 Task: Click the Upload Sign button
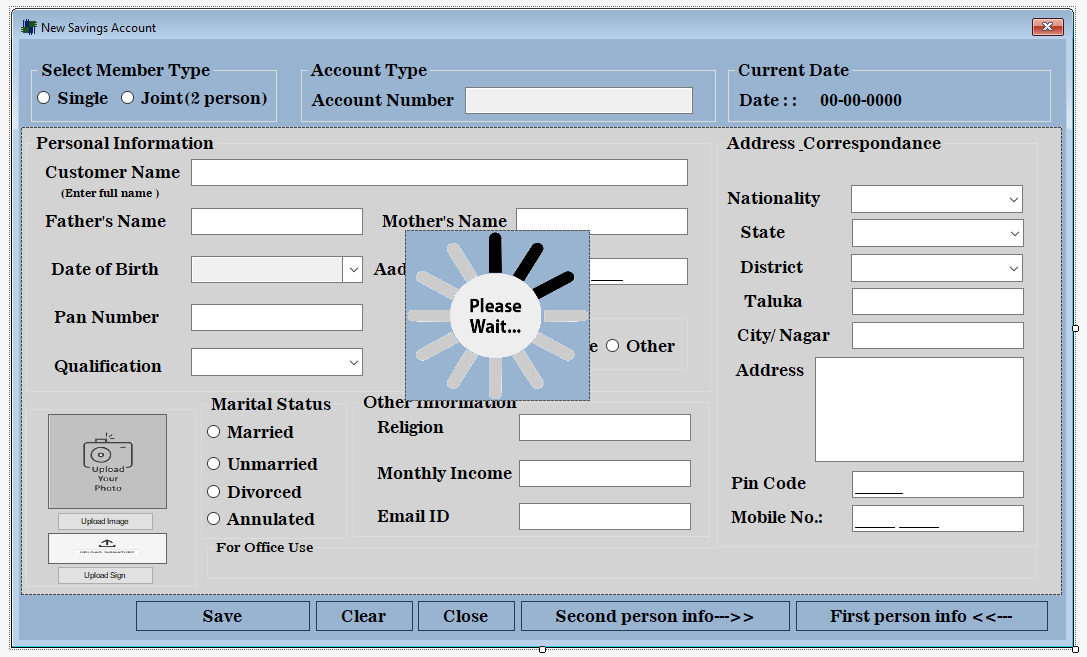(x=105, y=575)
